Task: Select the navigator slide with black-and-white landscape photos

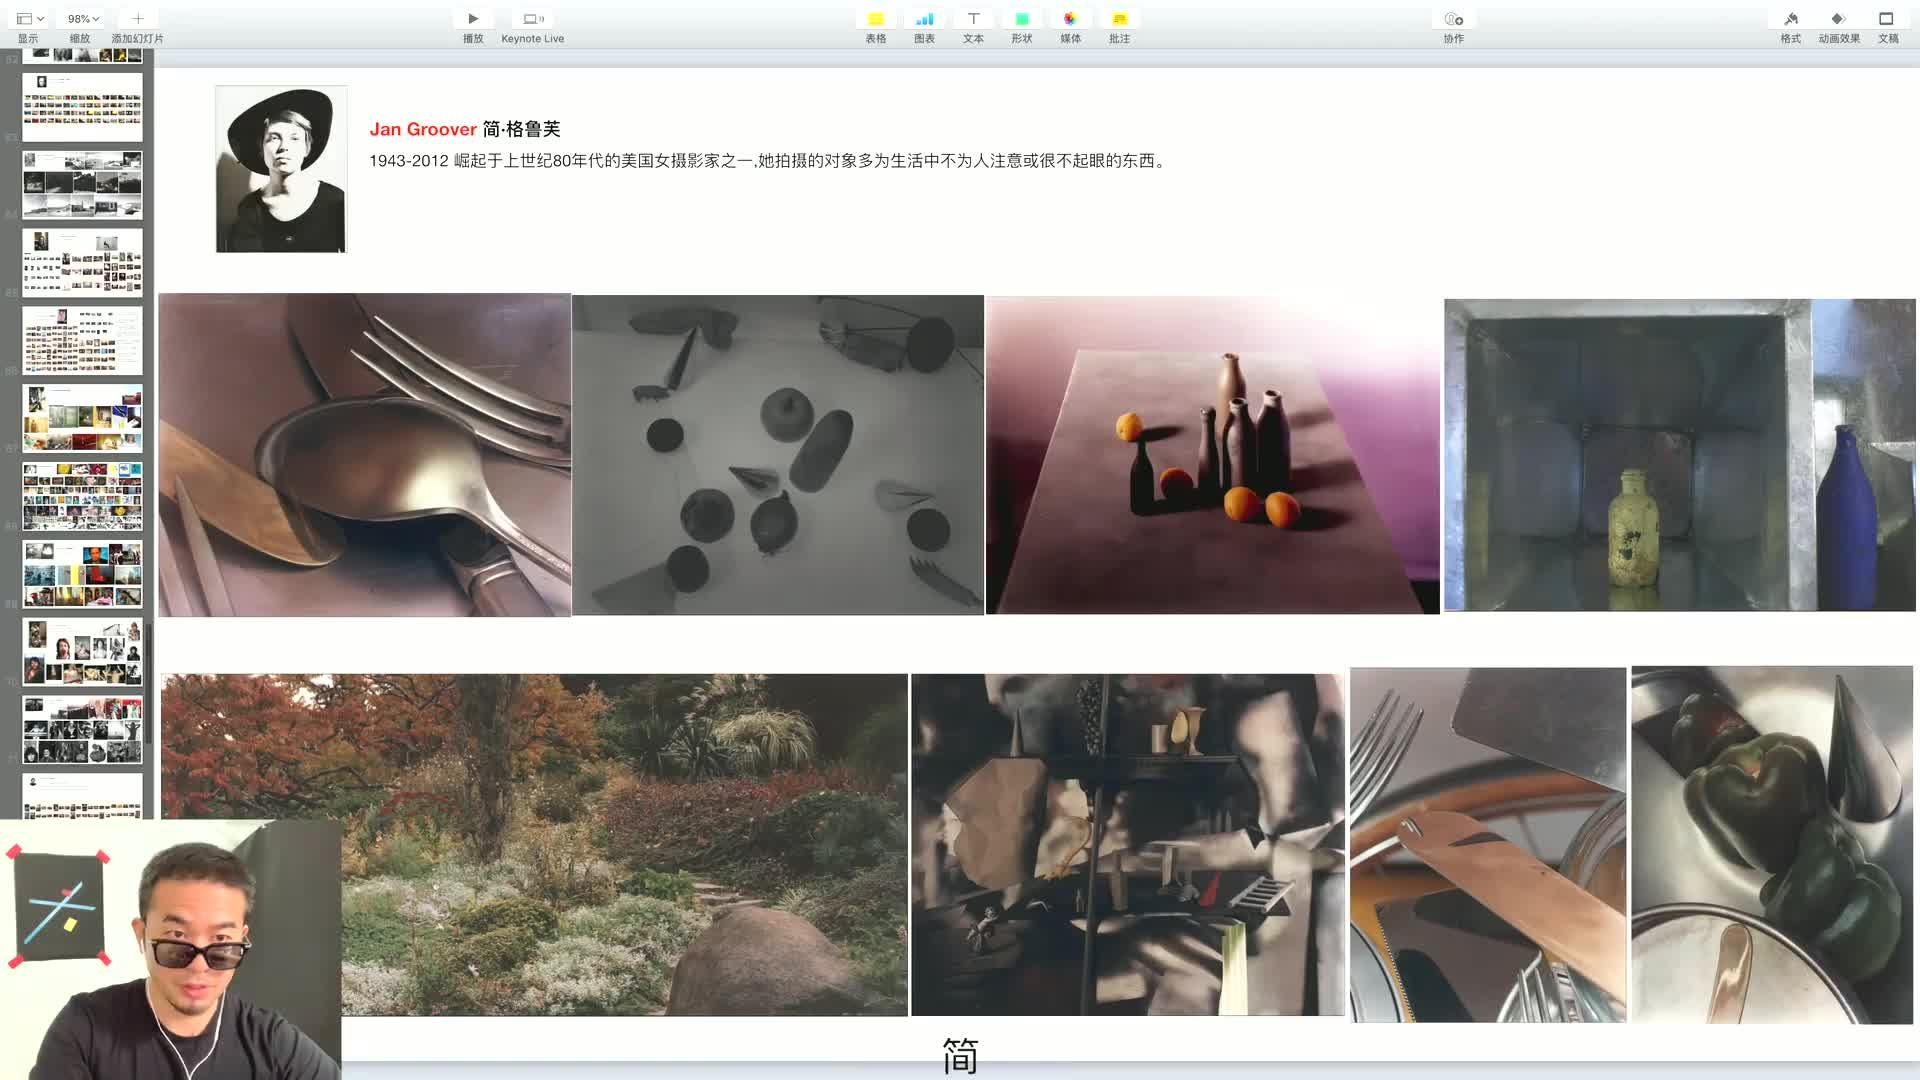Action: (82, 185)
